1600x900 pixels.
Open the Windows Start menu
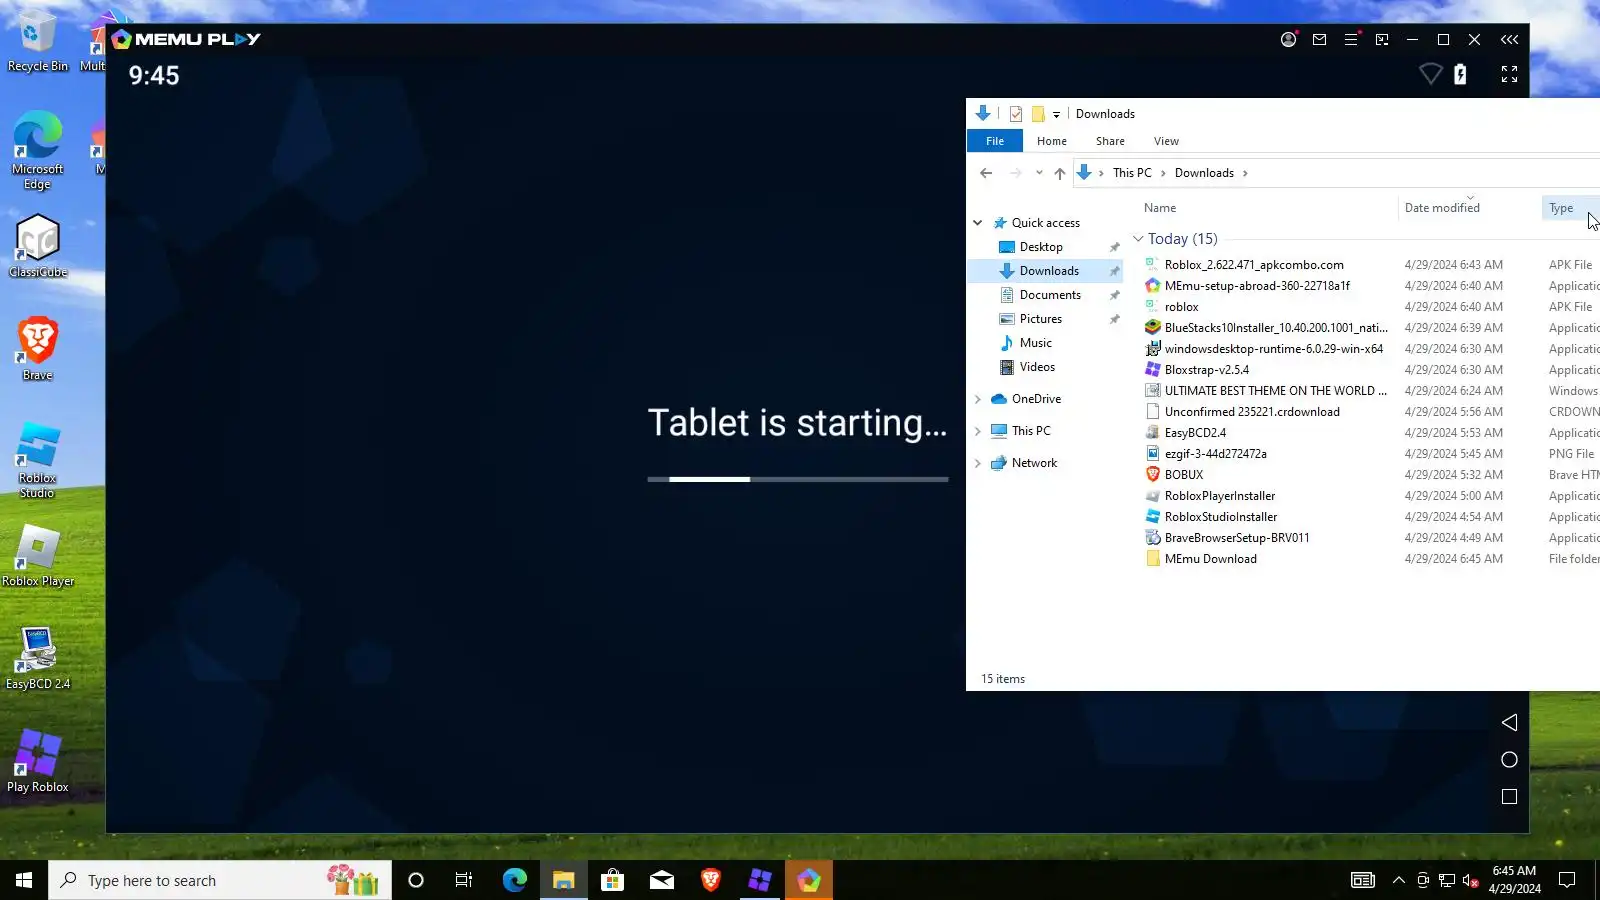24,880
